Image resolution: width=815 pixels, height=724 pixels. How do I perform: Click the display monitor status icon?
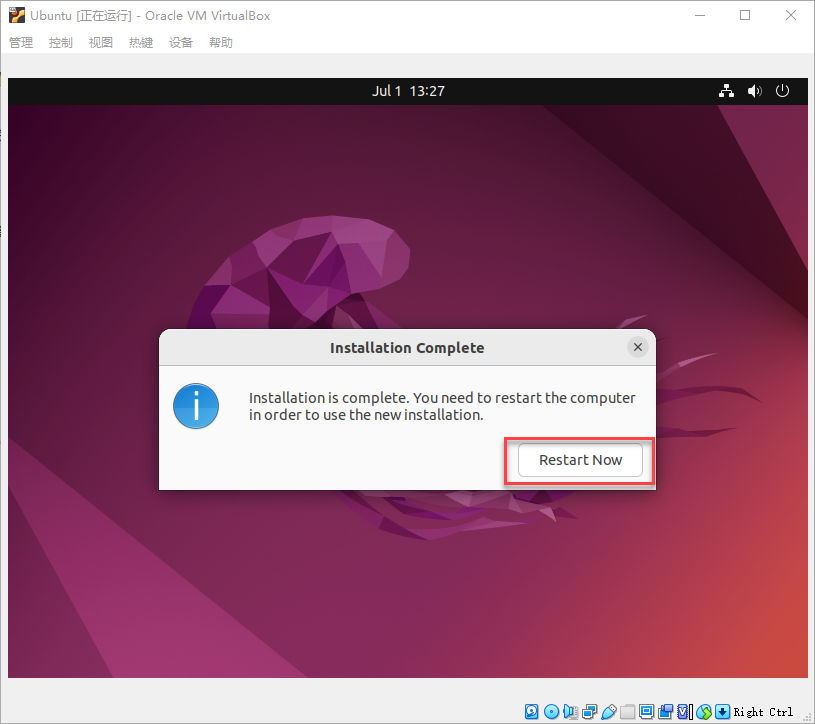coord(646,712)
